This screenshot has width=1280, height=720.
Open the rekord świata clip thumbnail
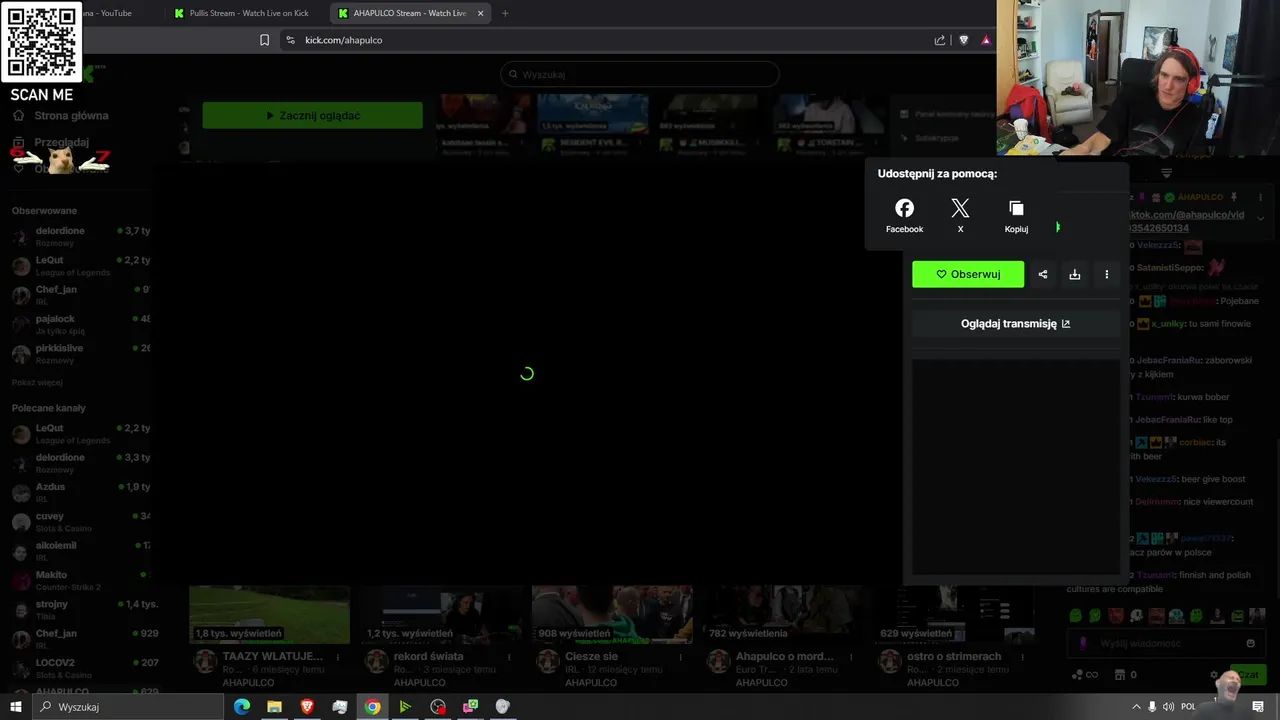tap(441, 614)
